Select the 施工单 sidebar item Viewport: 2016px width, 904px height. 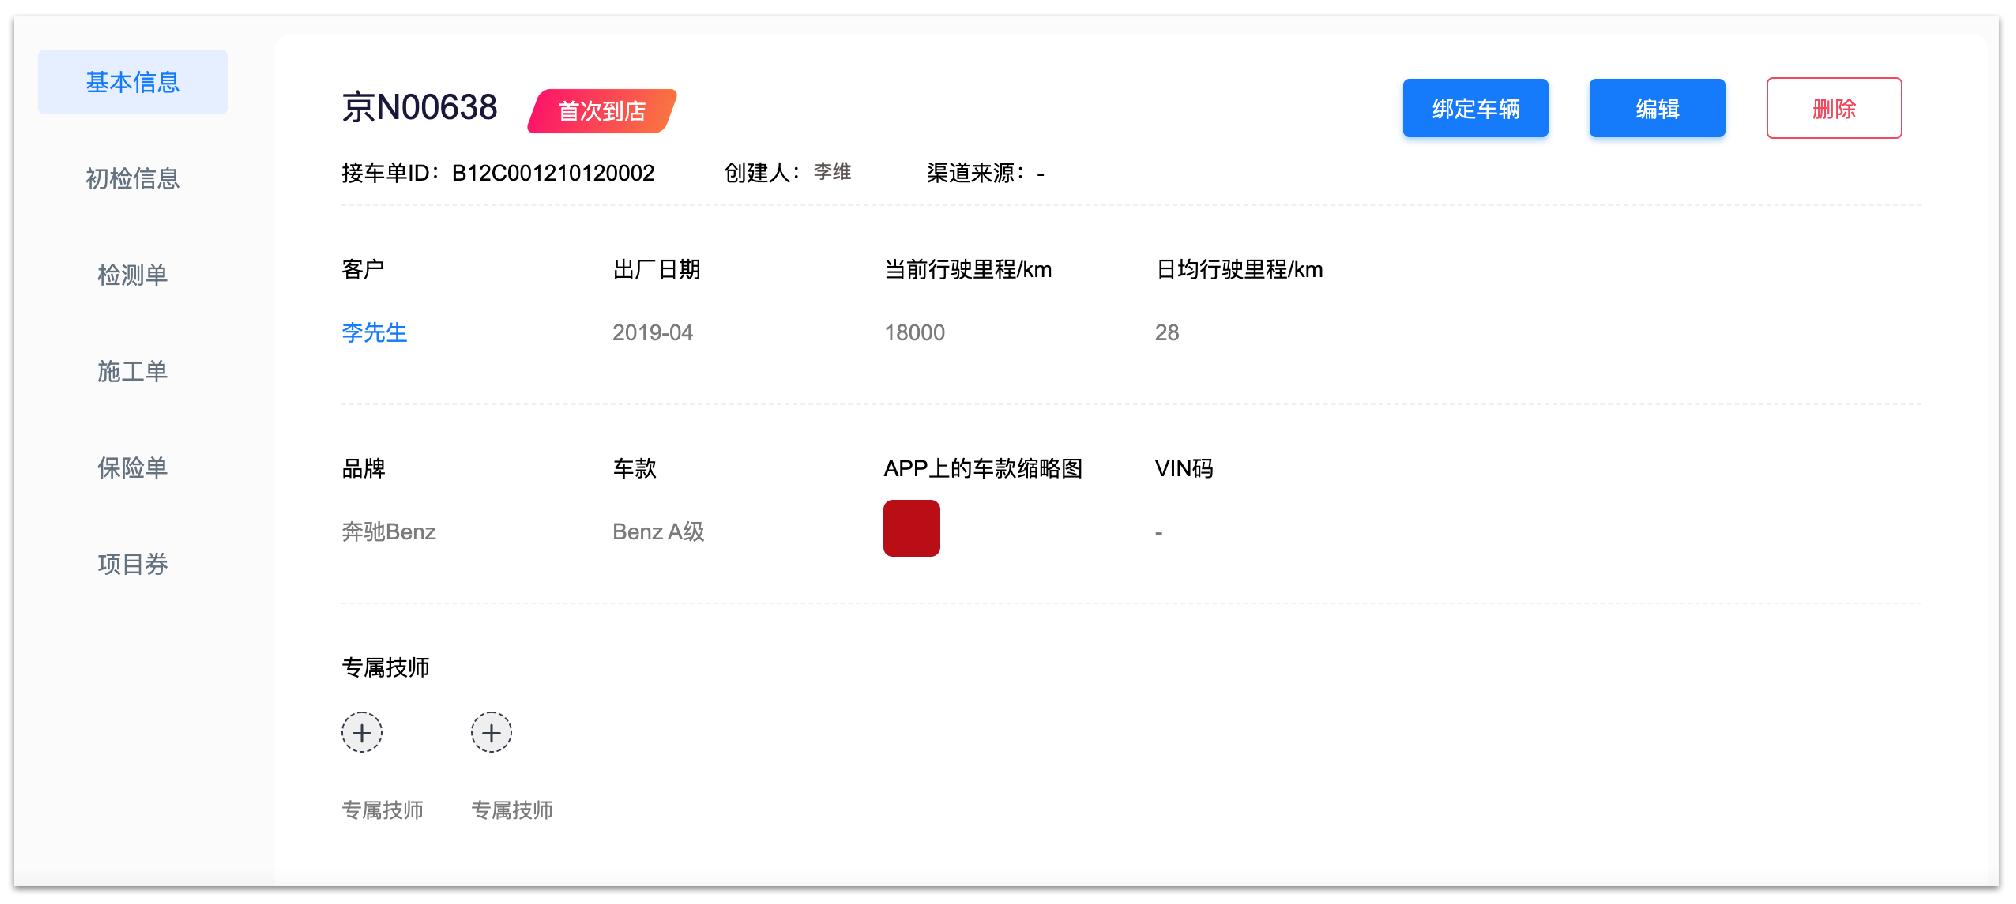(133, 372)
